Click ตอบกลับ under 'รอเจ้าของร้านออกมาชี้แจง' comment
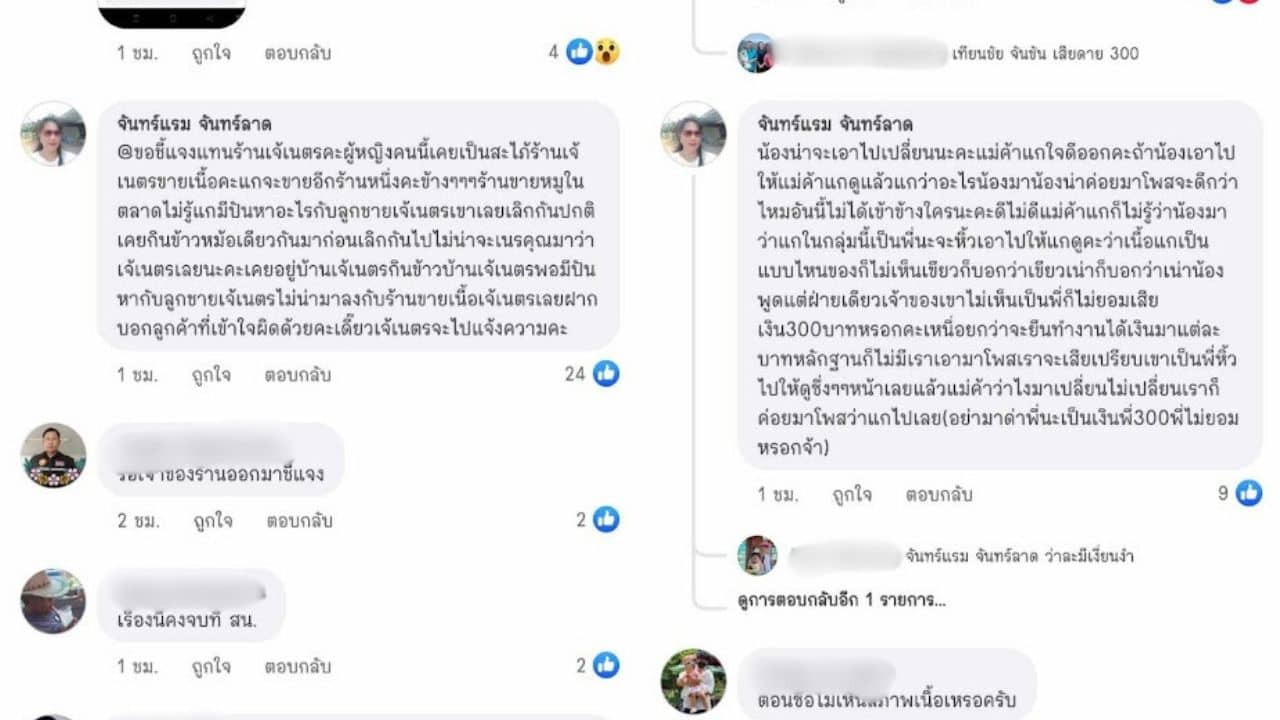Image resolution: width=1280 pixels, height=720 pixels. coord(298,521)
